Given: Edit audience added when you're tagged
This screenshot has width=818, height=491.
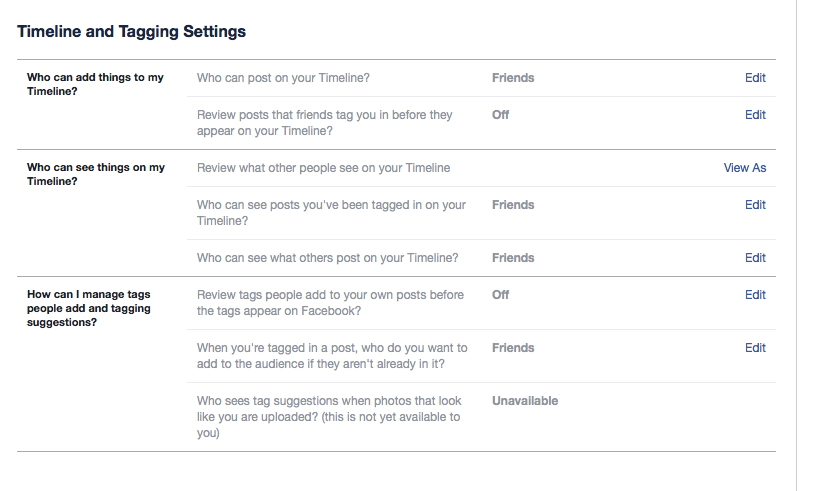Looking at the screenshot, I should (x=755, y=348).
